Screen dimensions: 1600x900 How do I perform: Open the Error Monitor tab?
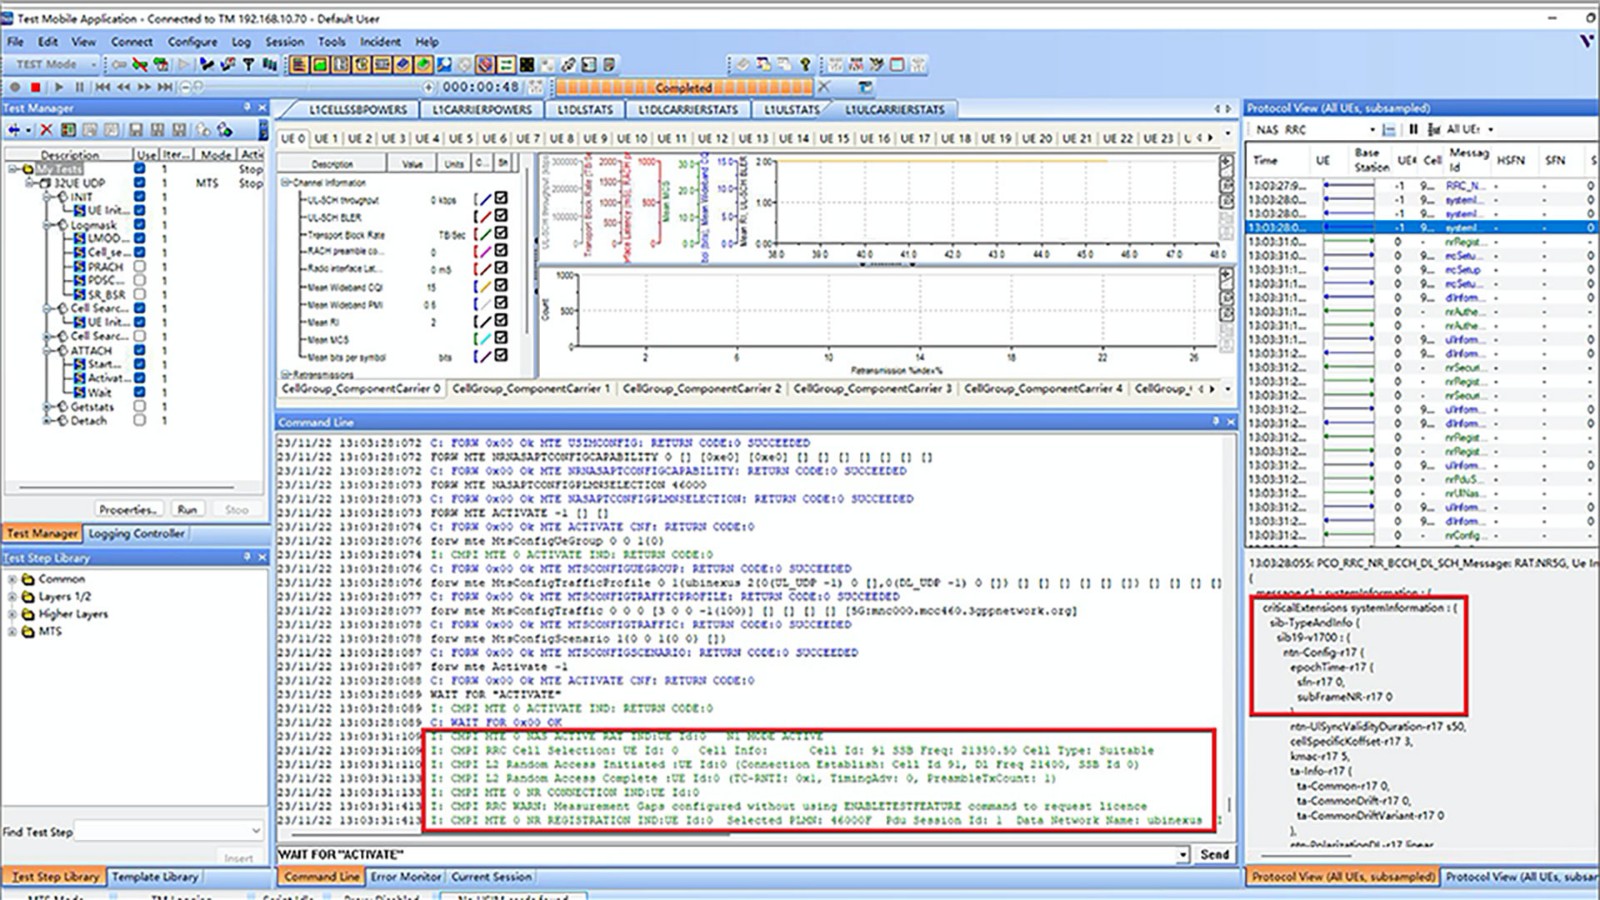pos(406,876)
